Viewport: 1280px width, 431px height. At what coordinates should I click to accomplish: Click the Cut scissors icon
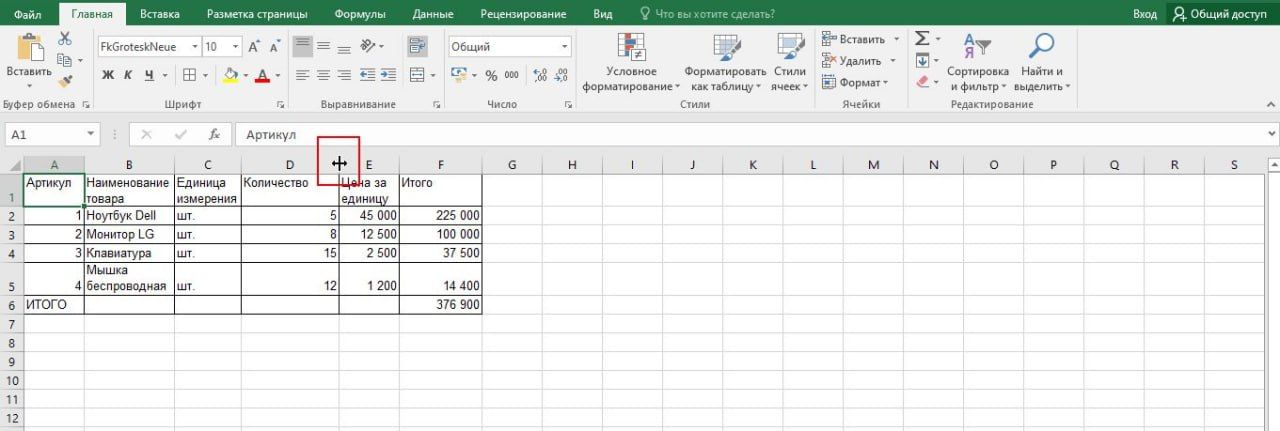tap(65, 39)
